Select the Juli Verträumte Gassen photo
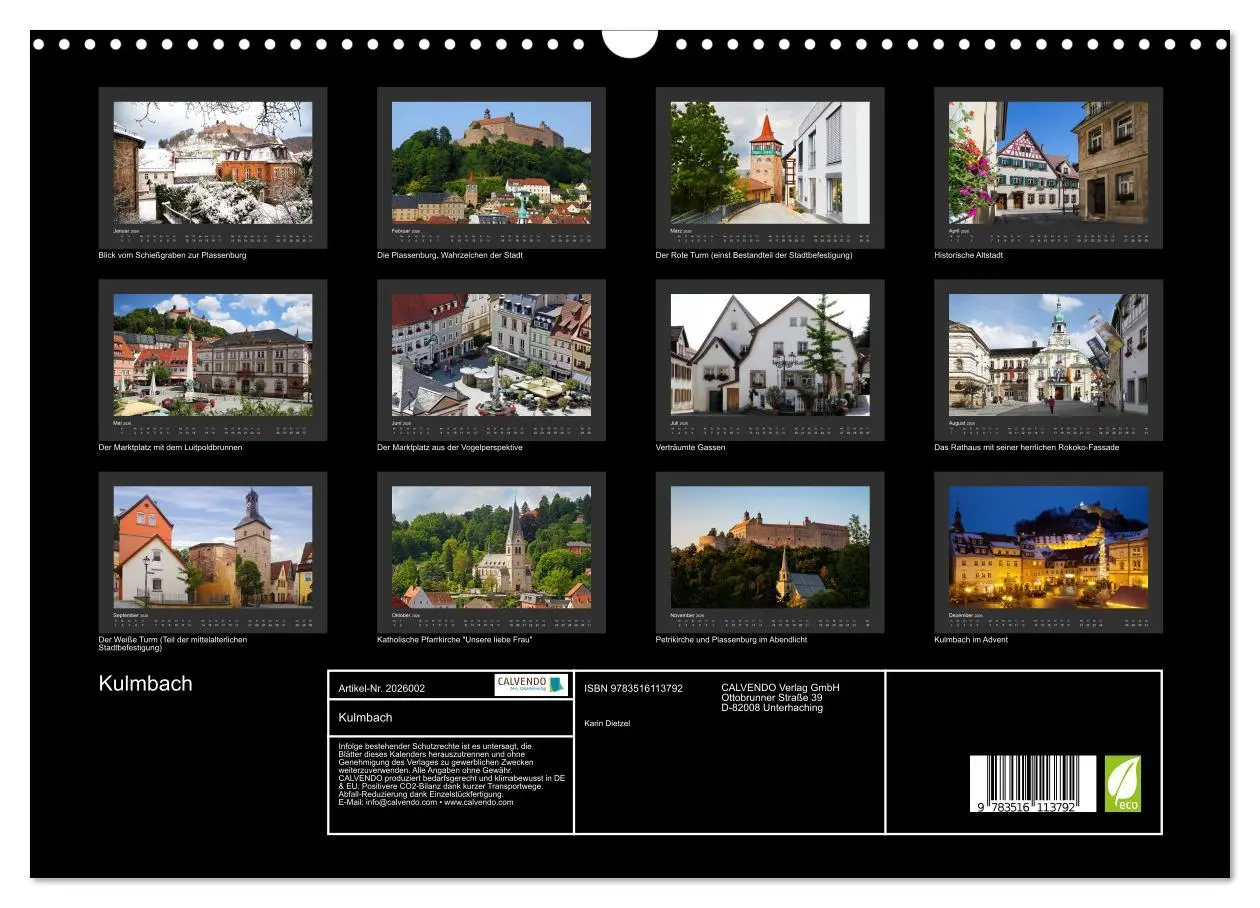Screen dimensions: 1260x908 [x=770, y=355]
